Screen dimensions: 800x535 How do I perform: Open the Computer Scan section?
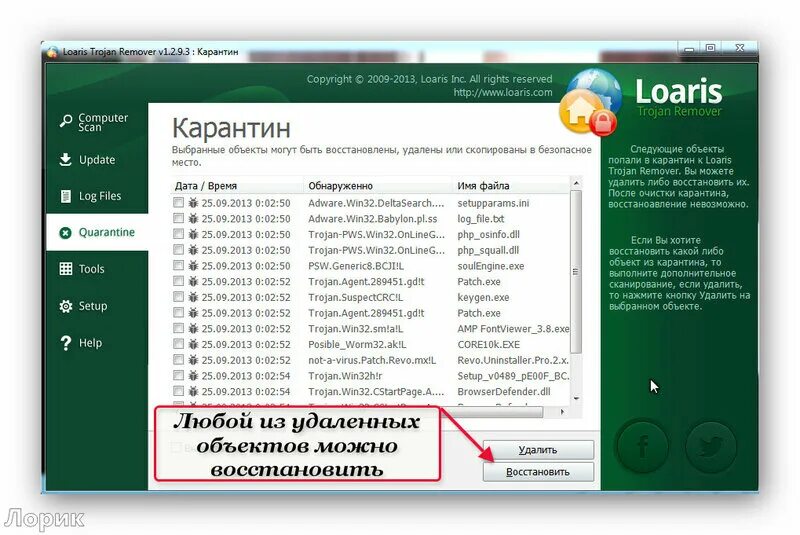tap(97, 121)
